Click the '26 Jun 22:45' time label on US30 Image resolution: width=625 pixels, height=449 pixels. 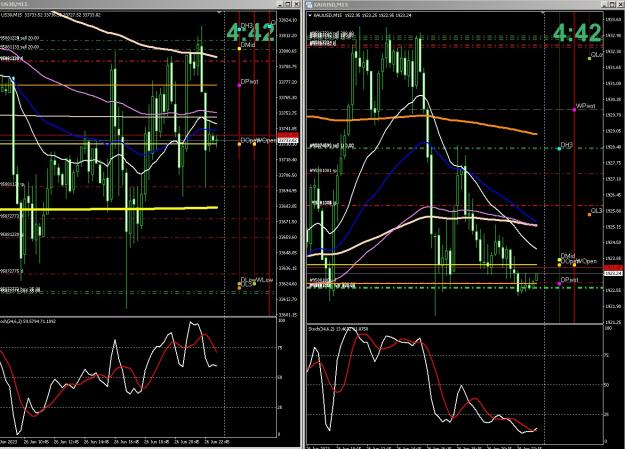click(216, 442)
